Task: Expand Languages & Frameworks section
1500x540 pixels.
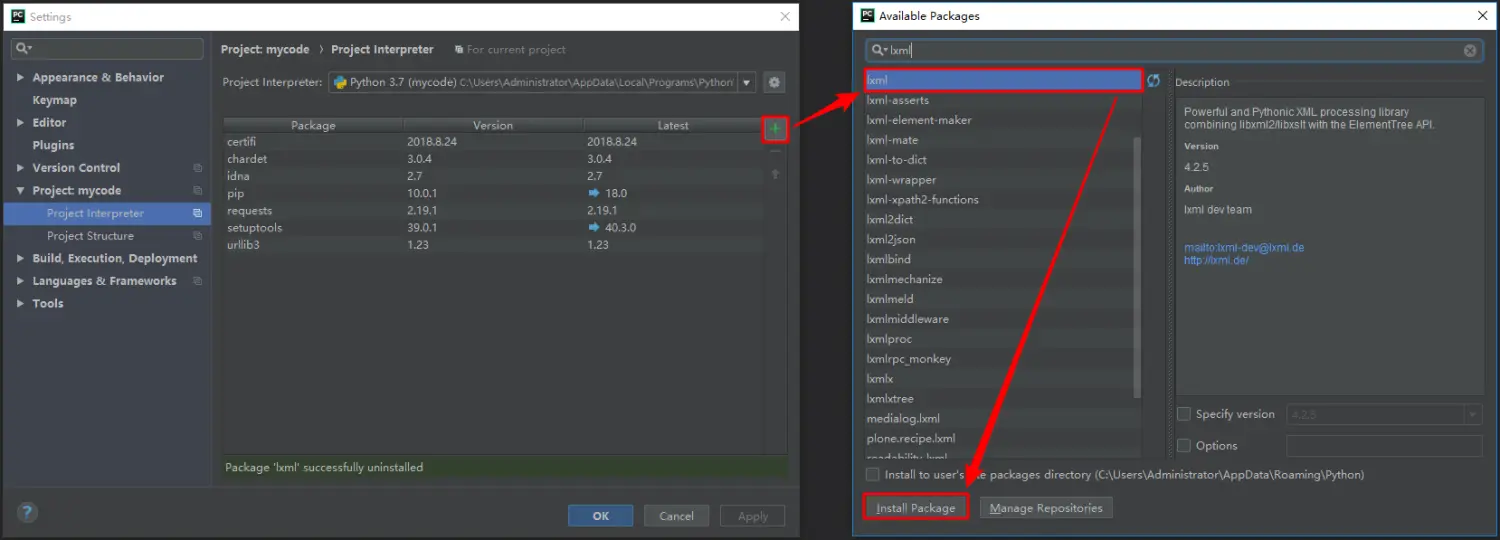Action: point(20,281)
